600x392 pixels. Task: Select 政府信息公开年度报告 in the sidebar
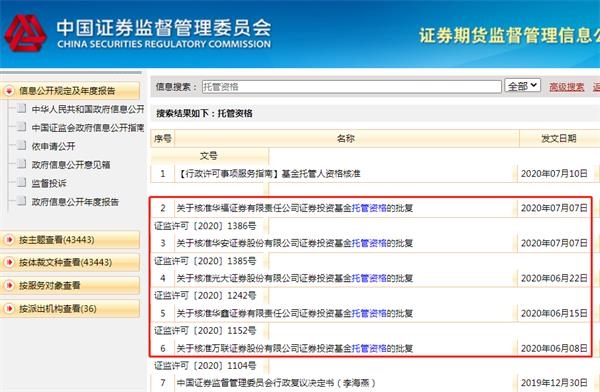coord(75,202)
